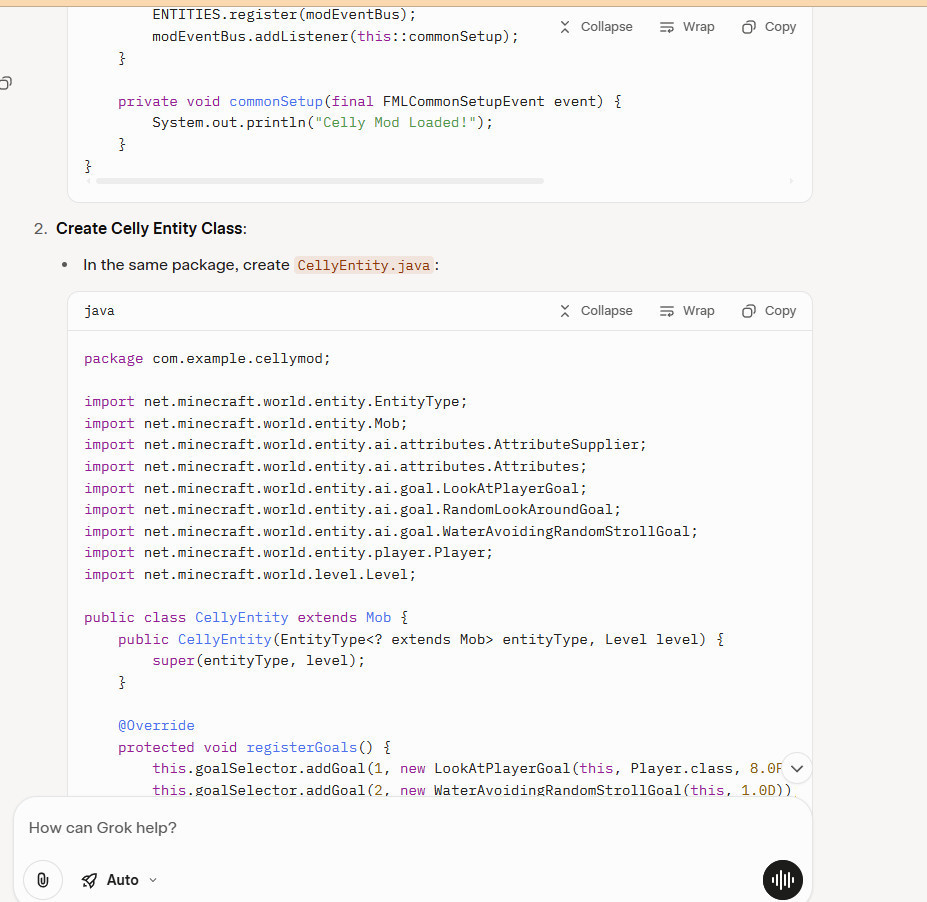Click 'package com.example.cellymod;' line
This screenshot has width=927, height=902.
pos(207,359)
